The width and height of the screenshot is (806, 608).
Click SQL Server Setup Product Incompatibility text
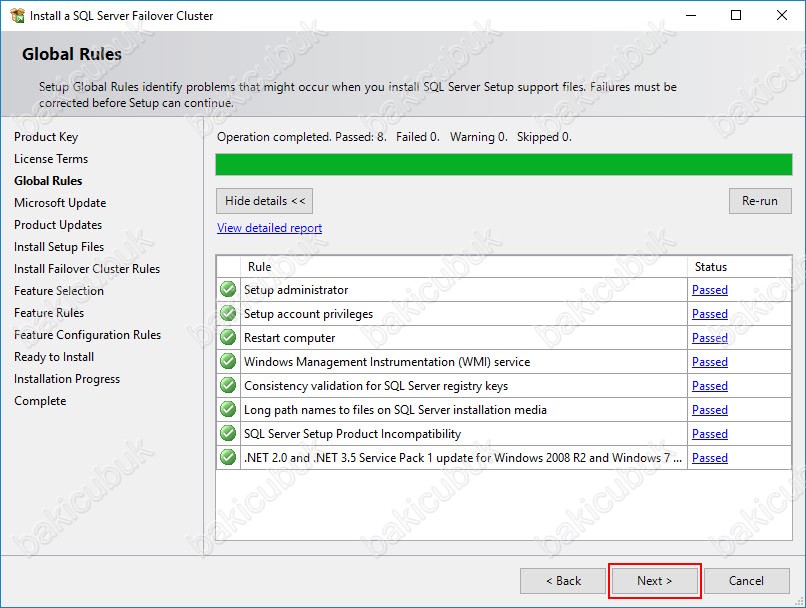tap(352, 434)
